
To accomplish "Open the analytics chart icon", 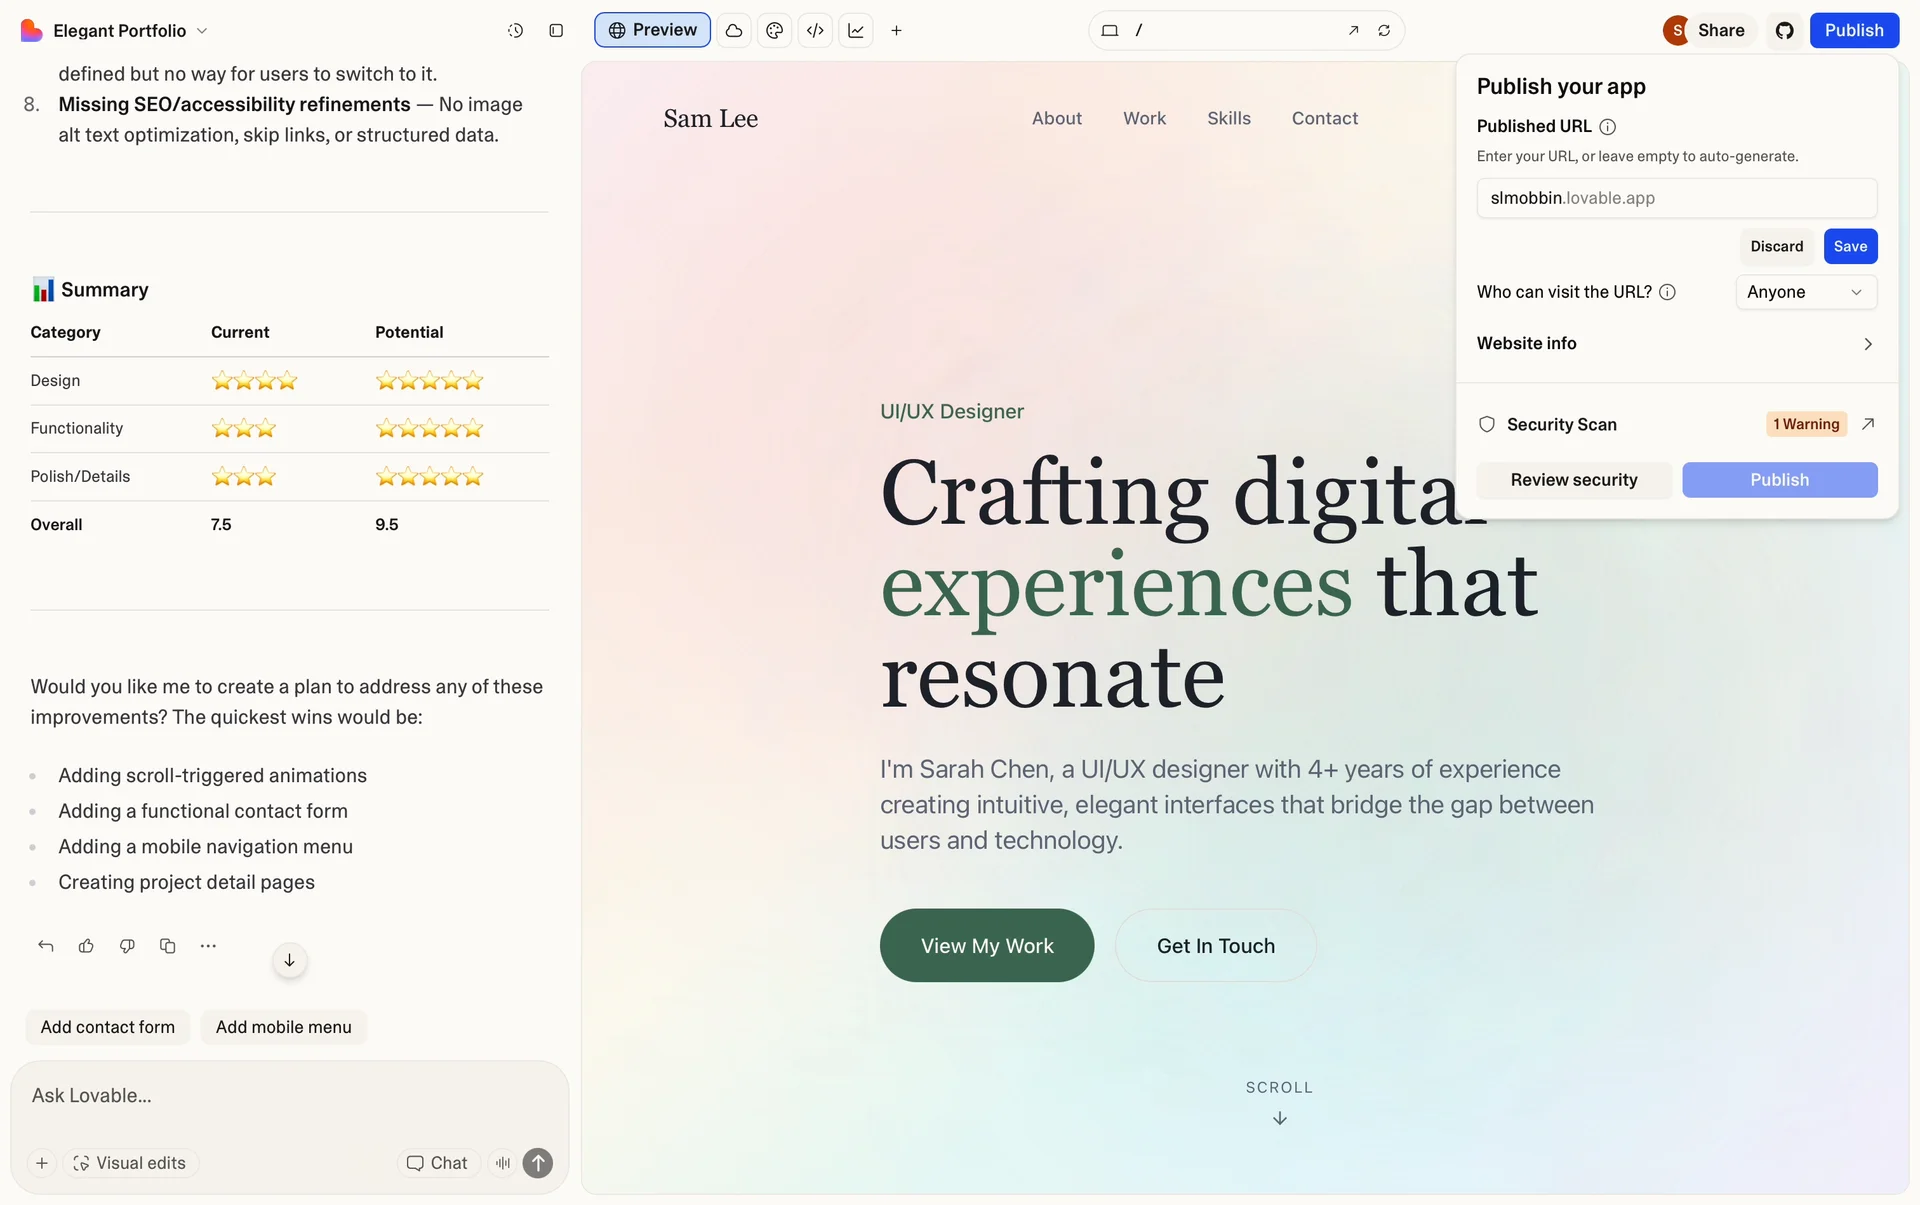I will pyautogui.click(x=856, y=31).
